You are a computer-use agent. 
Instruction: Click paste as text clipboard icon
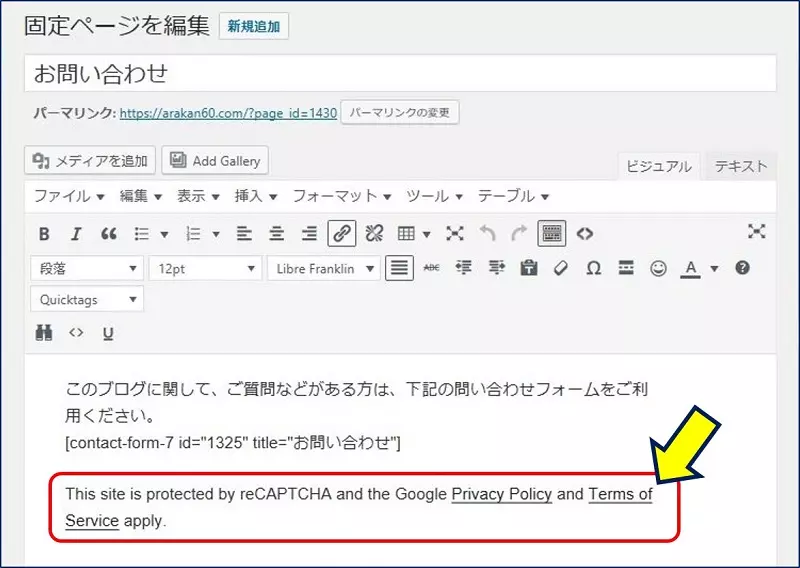(x=529, y=268)
